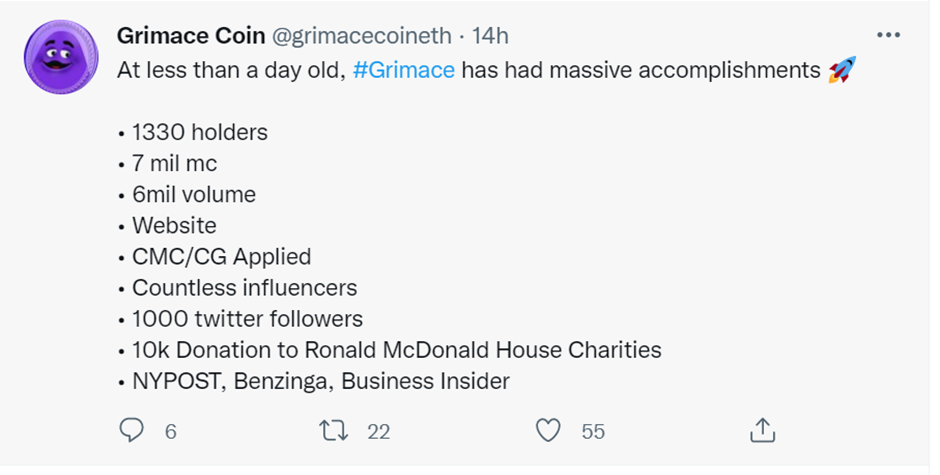Follow the #Grimace hashtag link
The height and width of the screenshot is (475, 940).
tap(404, 70)
